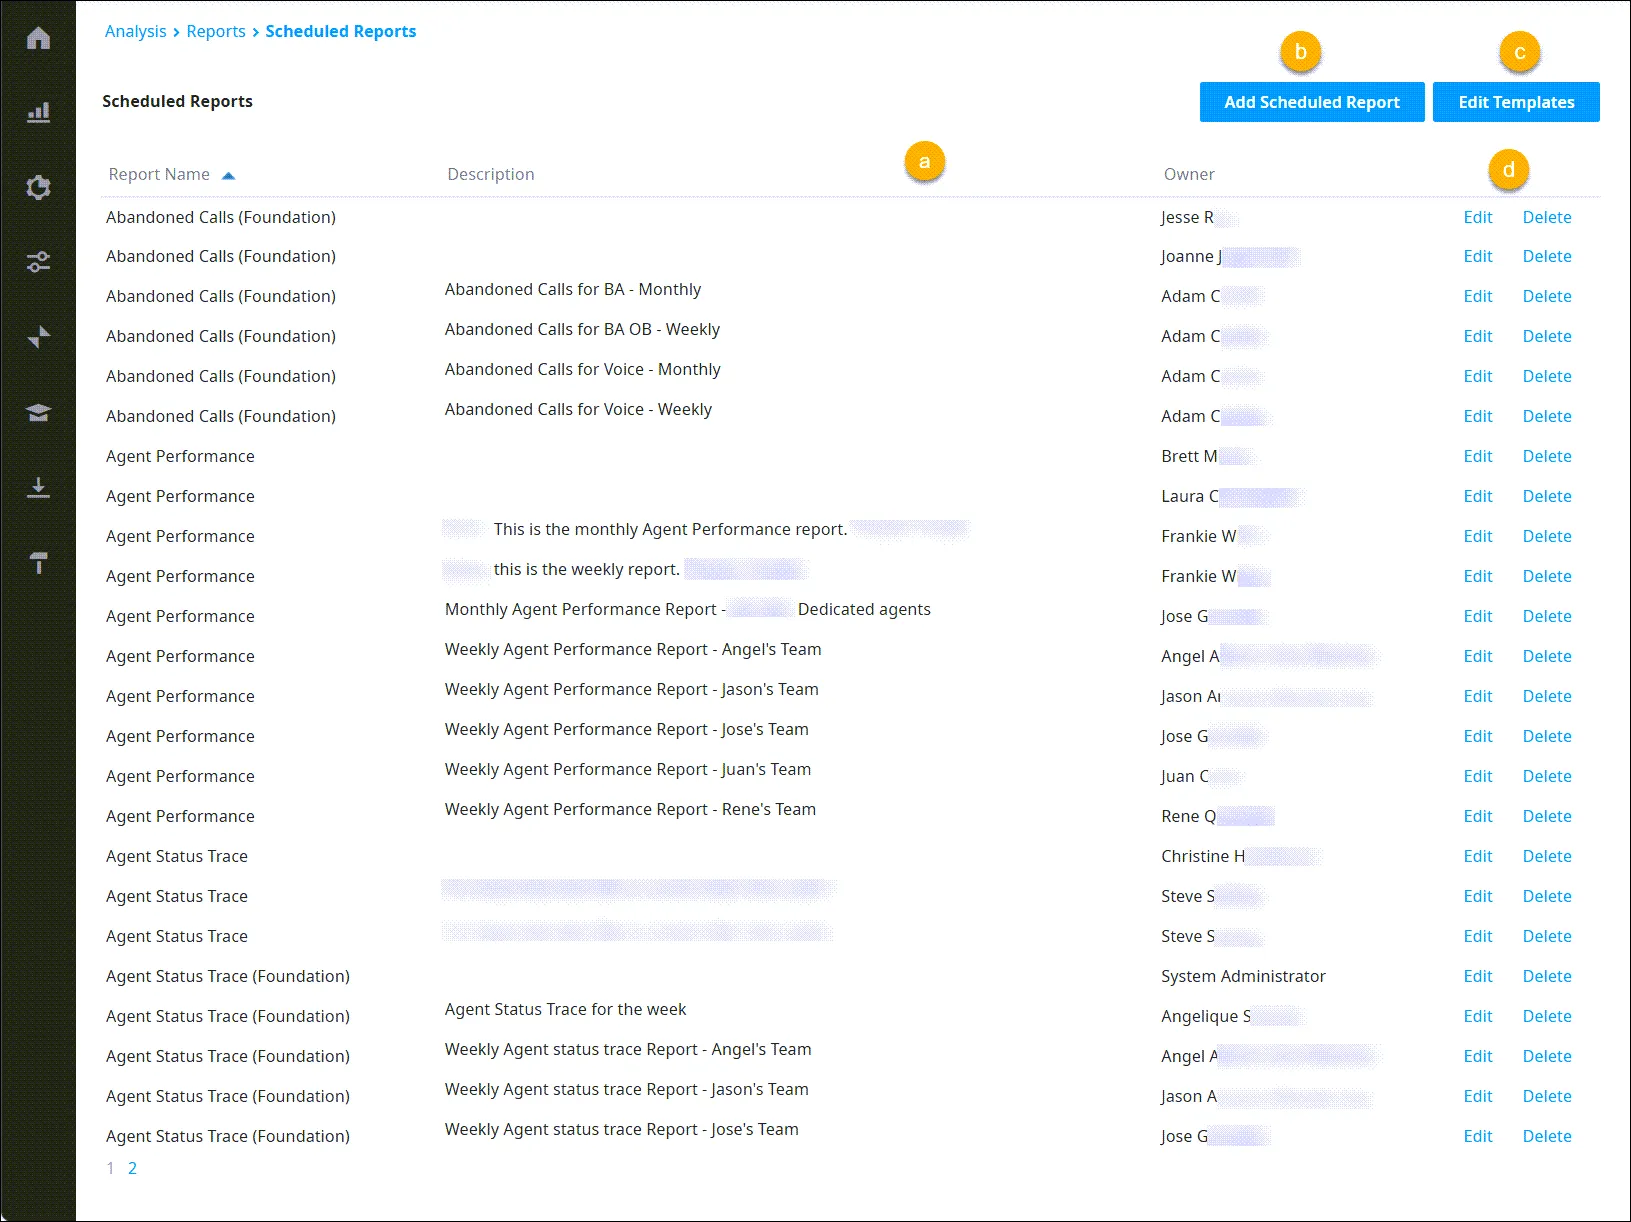Click the Description column header
This screenshot has height=1222, width=1631.
[x=491, y=174]
